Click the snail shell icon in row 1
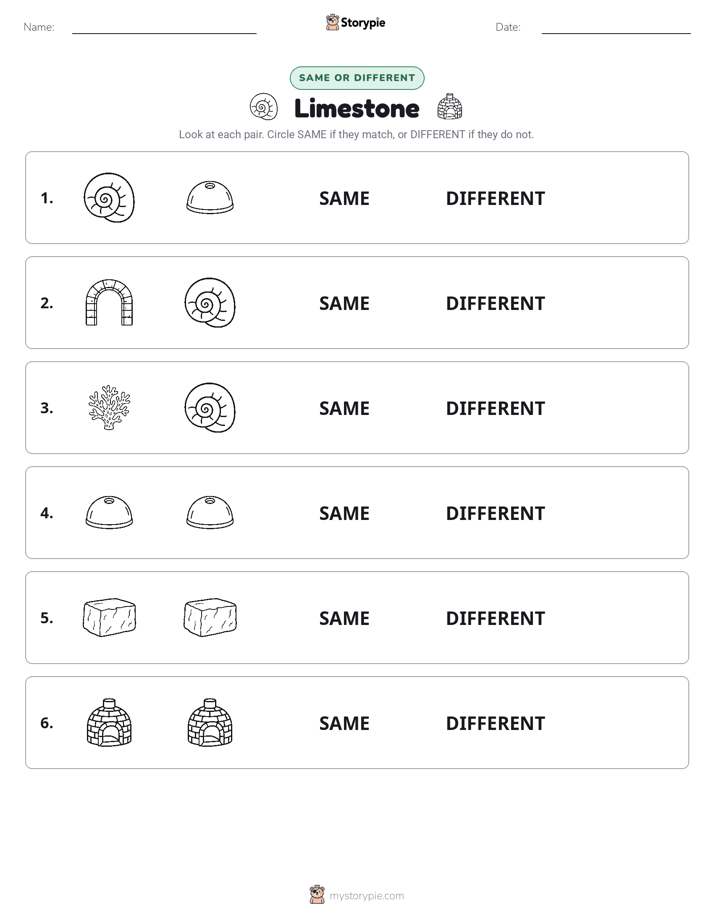 [109, 198]
